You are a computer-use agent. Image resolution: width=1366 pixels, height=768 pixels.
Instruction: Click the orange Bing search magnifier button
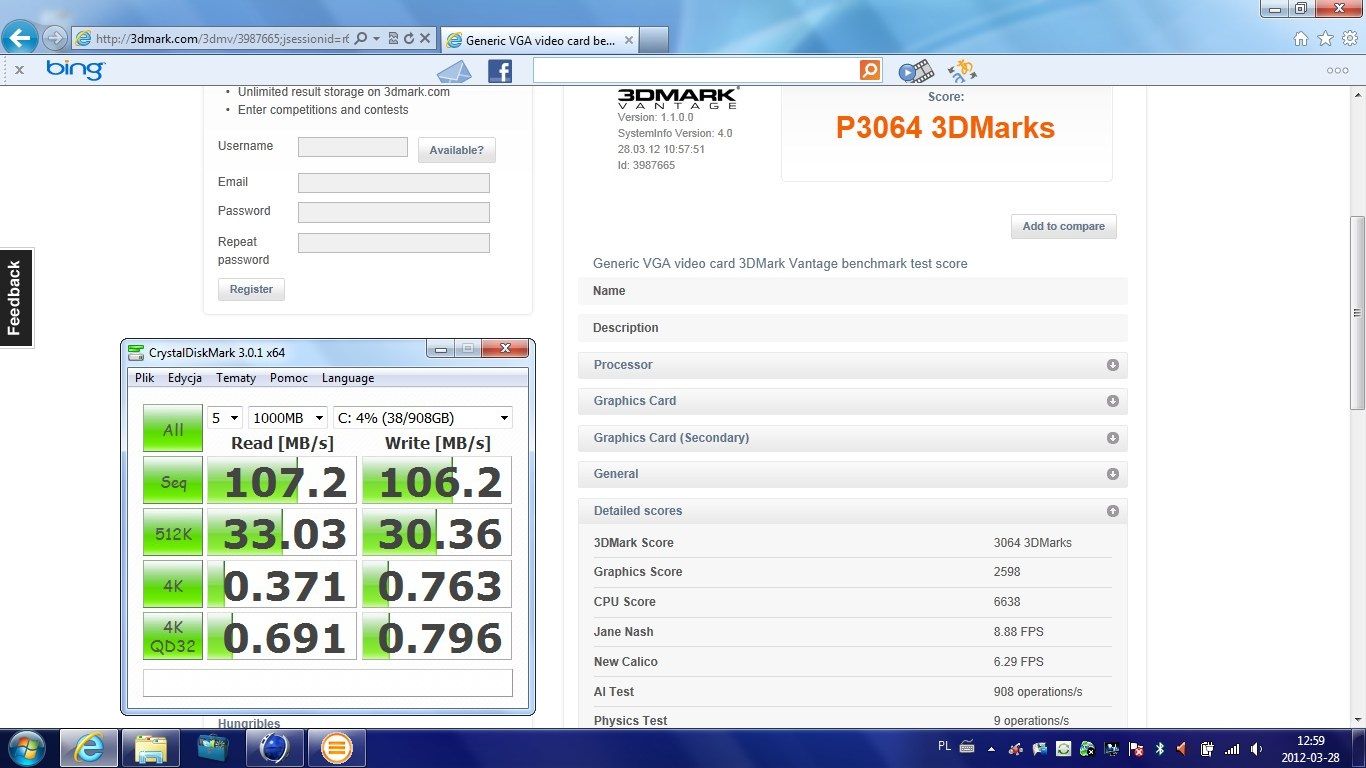click(870, 70)
